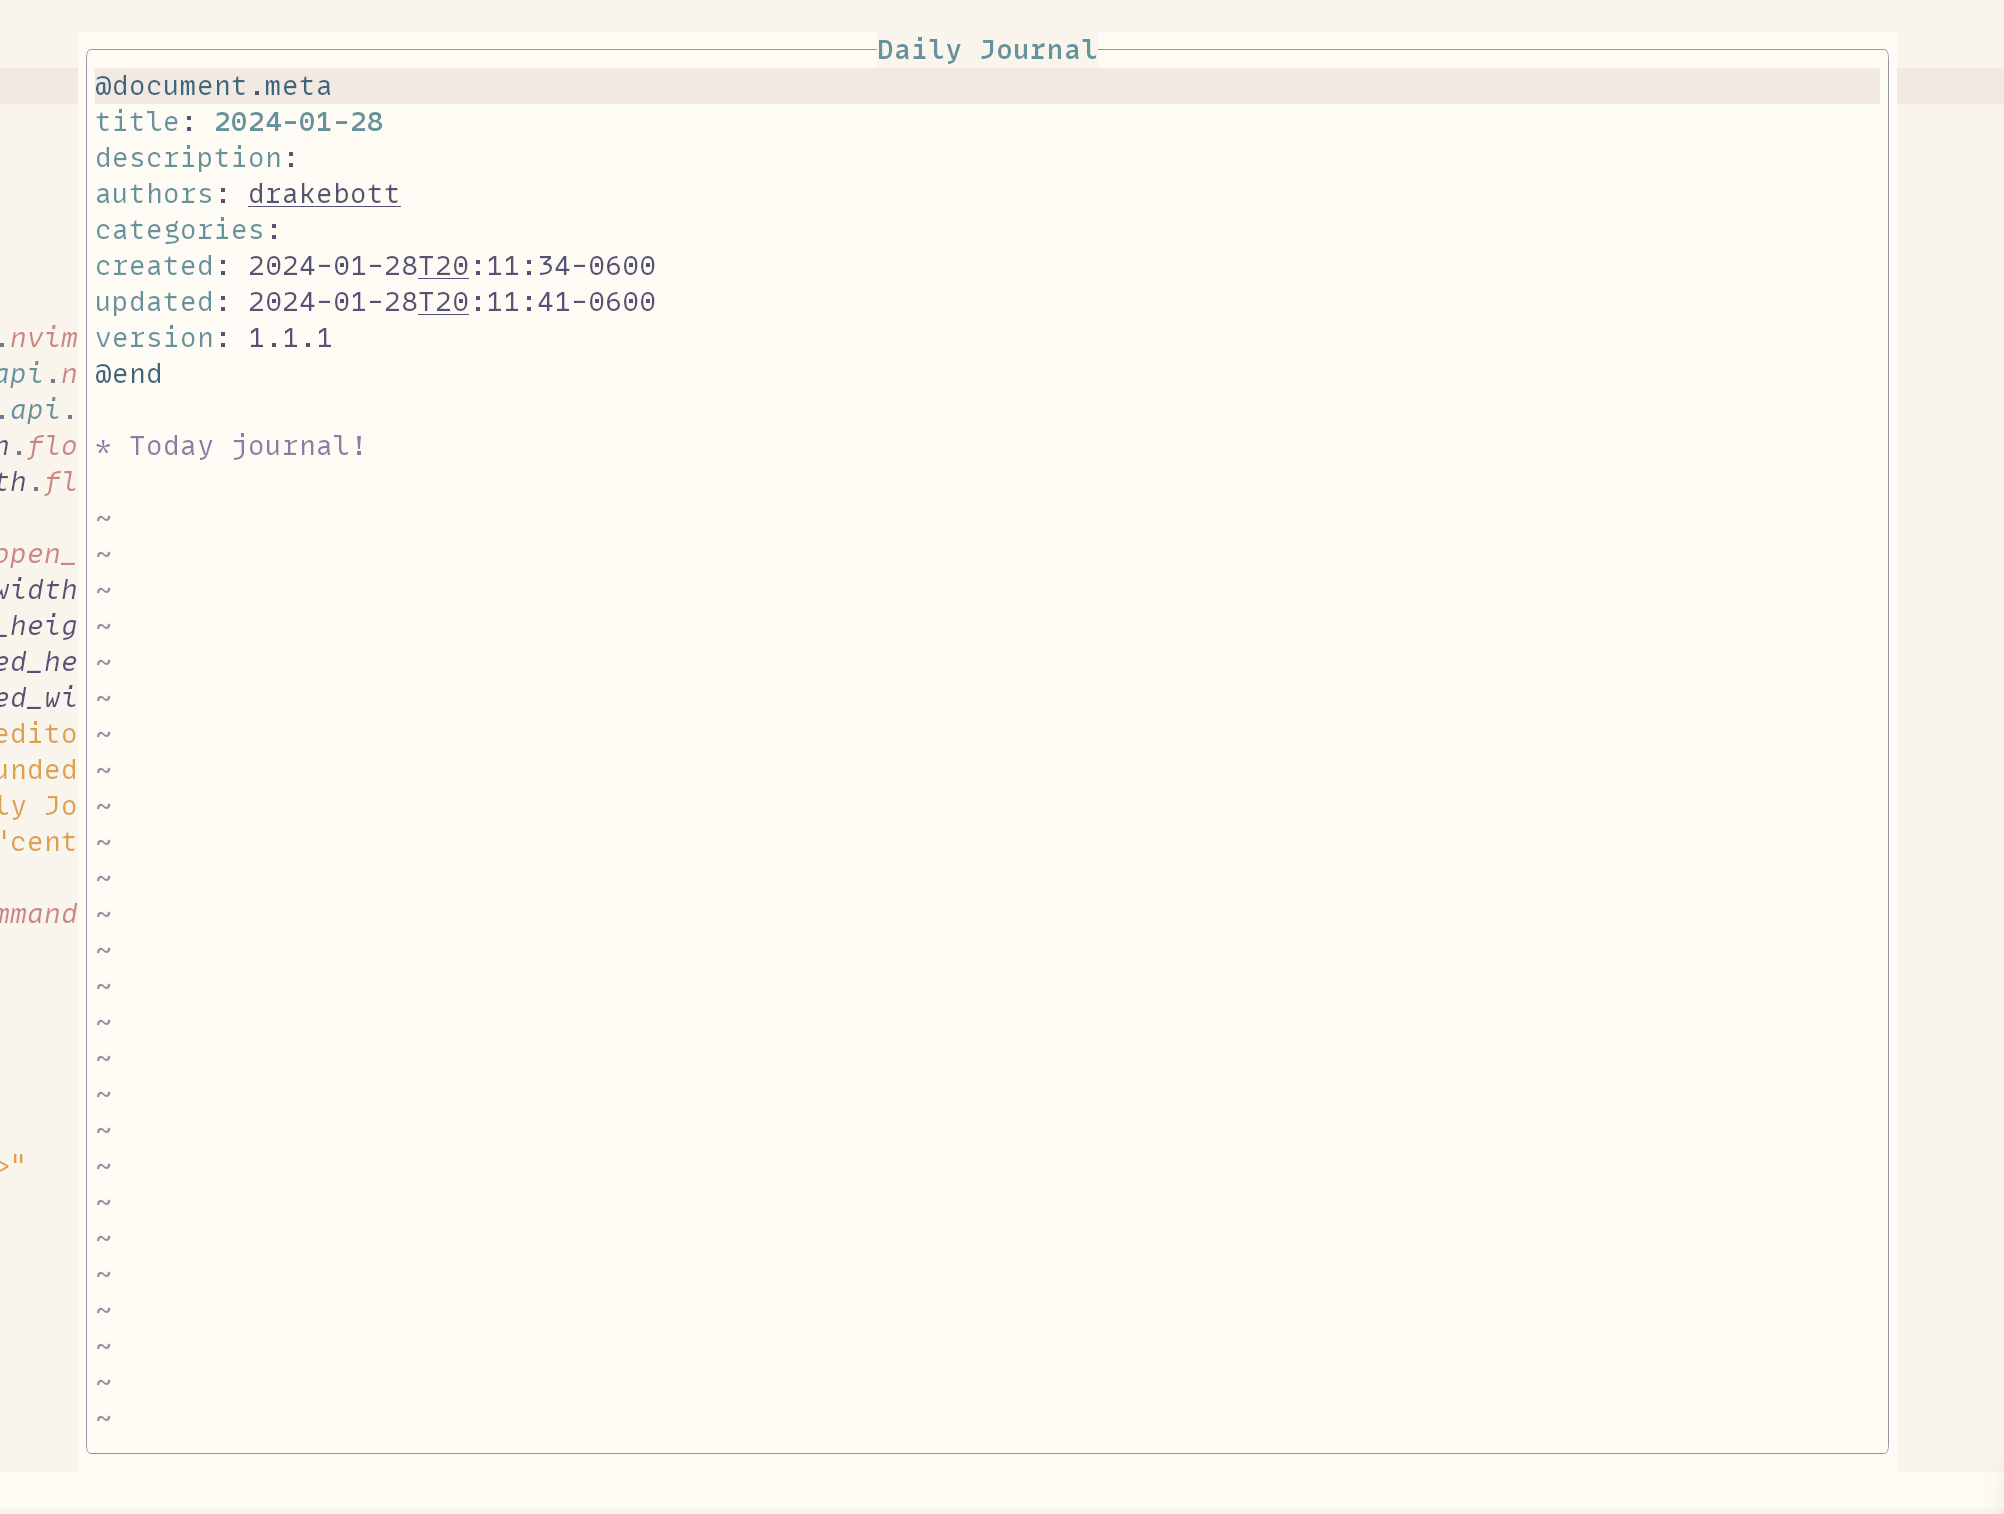Click the partially visible .nvim code fragment
The image size is (2004, 1514).
pos(40,338)
